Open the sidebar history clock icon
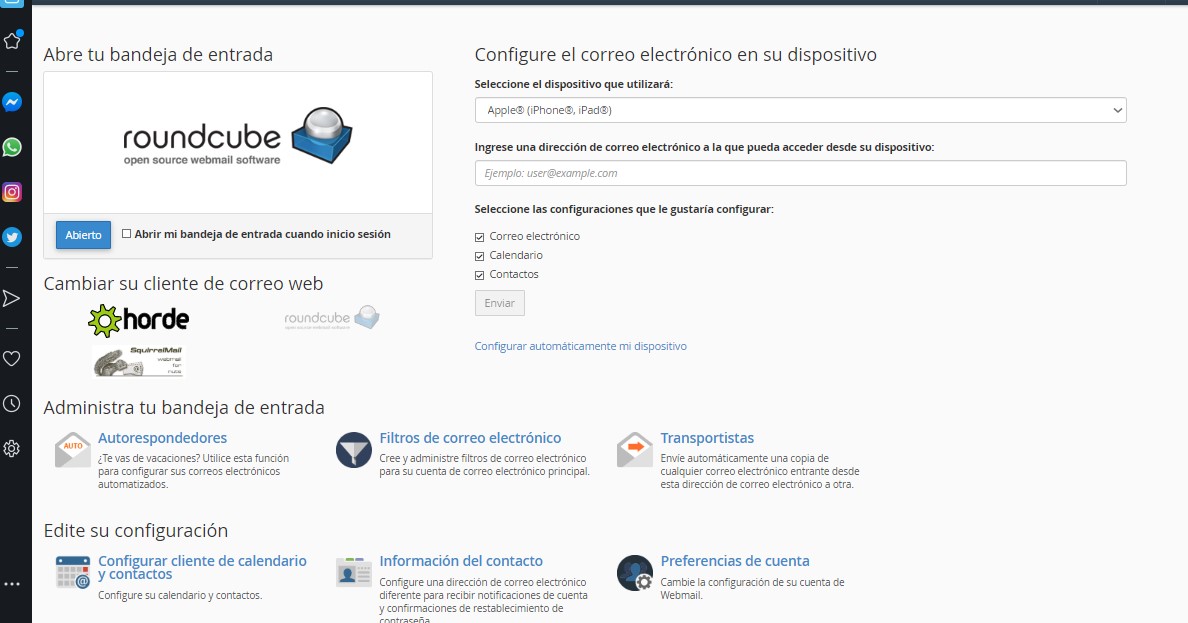The height and width of the screenshot is (623, 1188). [12, 403]
